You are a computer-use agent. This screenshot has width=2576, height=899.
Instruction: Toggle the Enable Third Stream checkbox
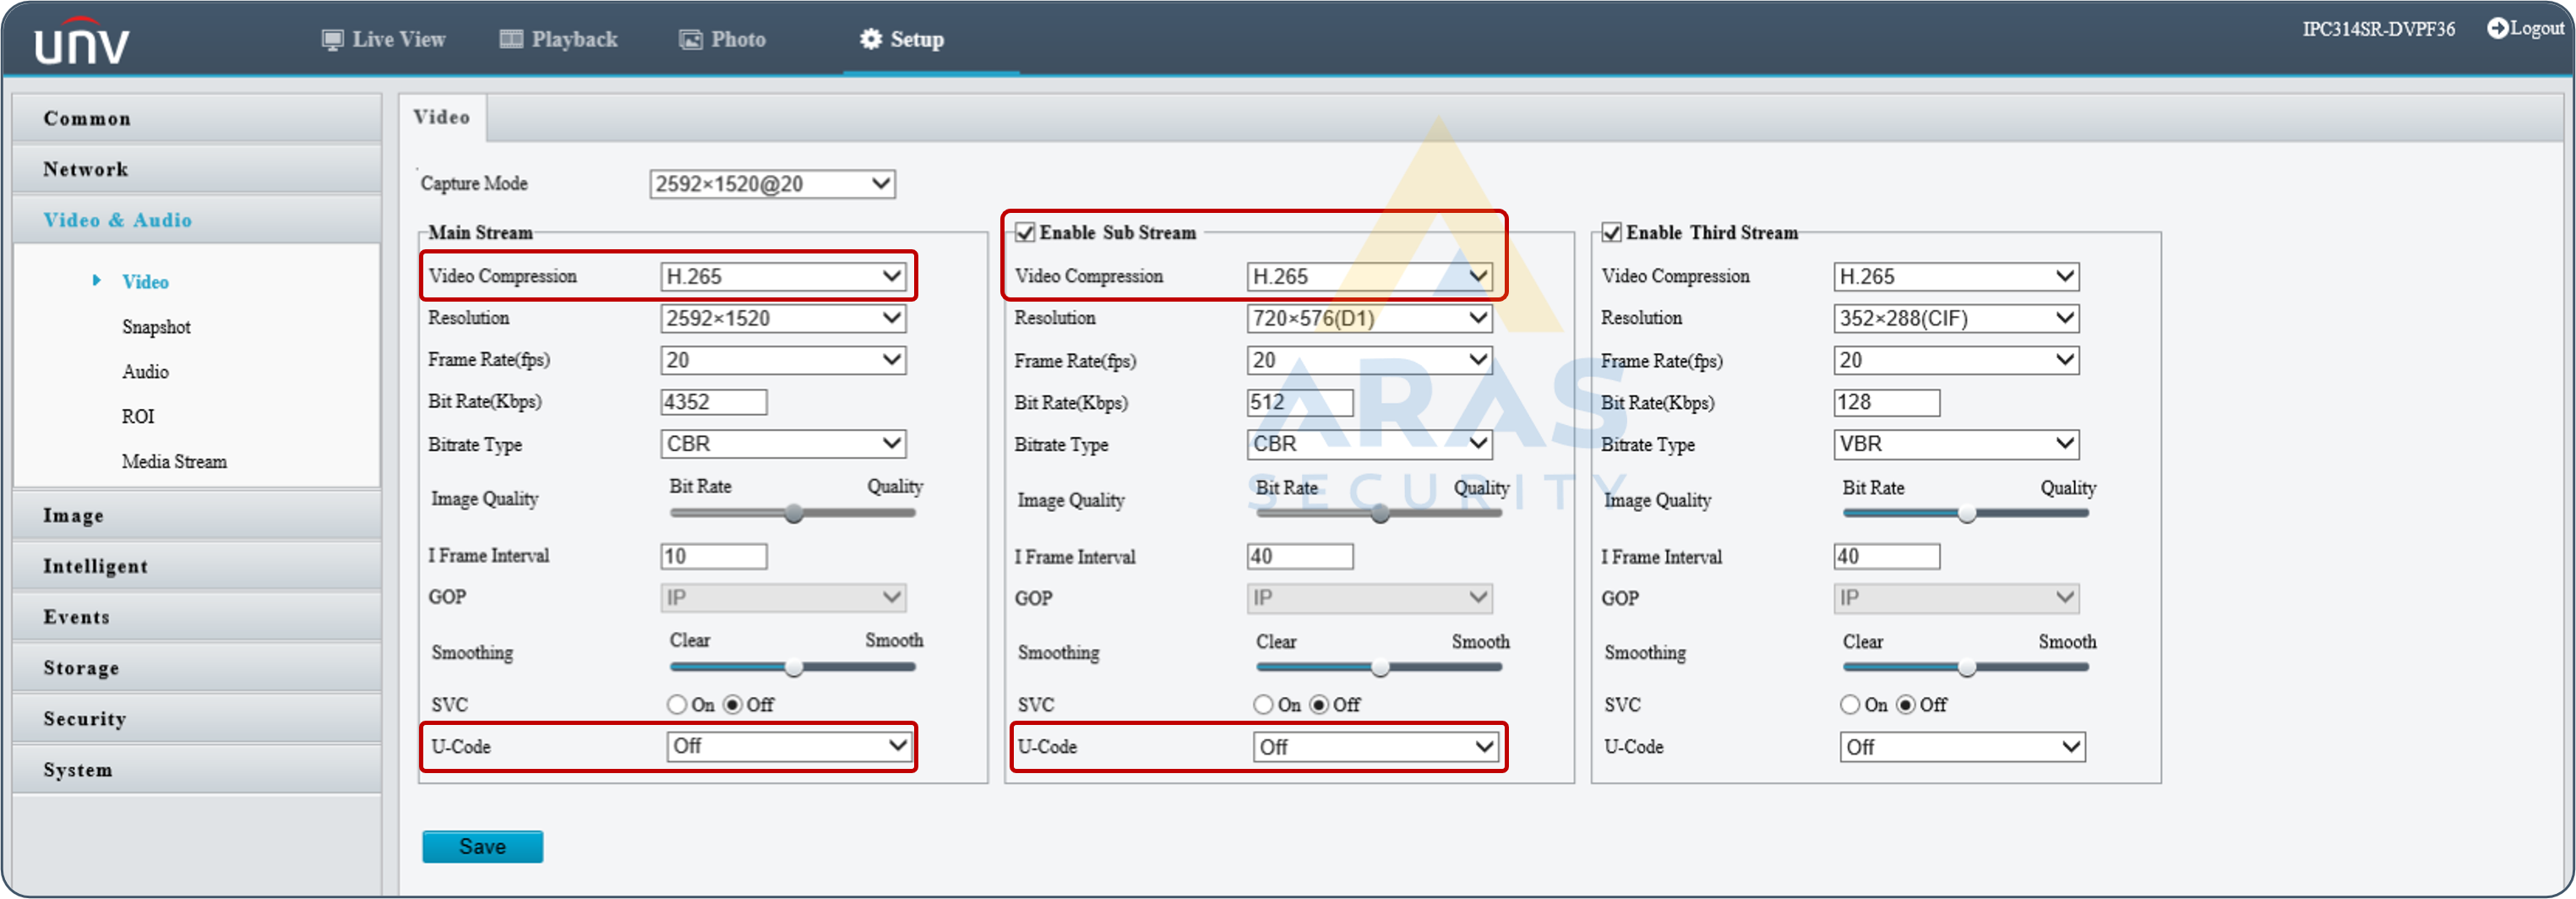pos(1611,233)
